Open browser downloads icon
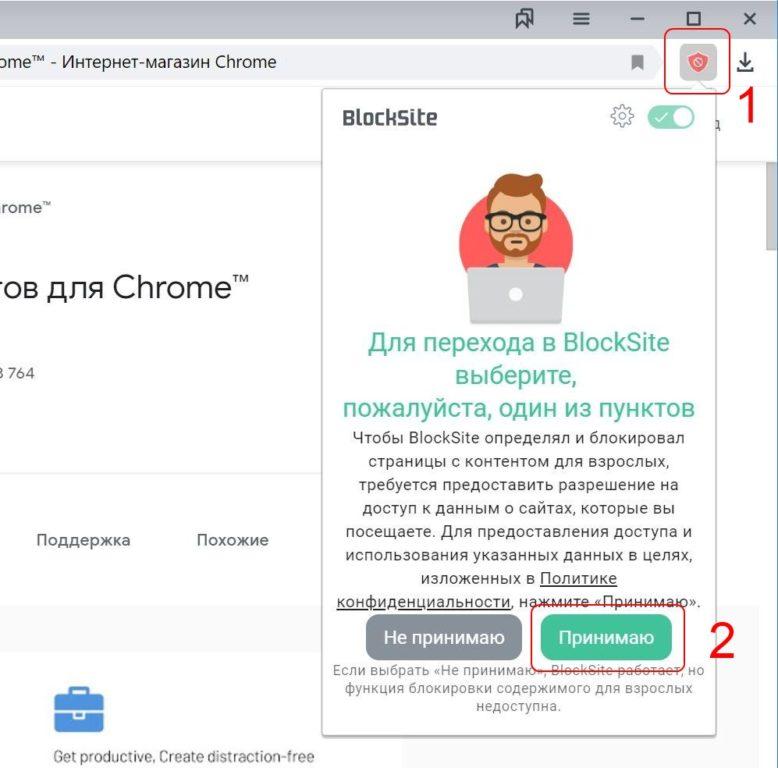Viewport: 778px width, 768px height. (x=745, y=63)
